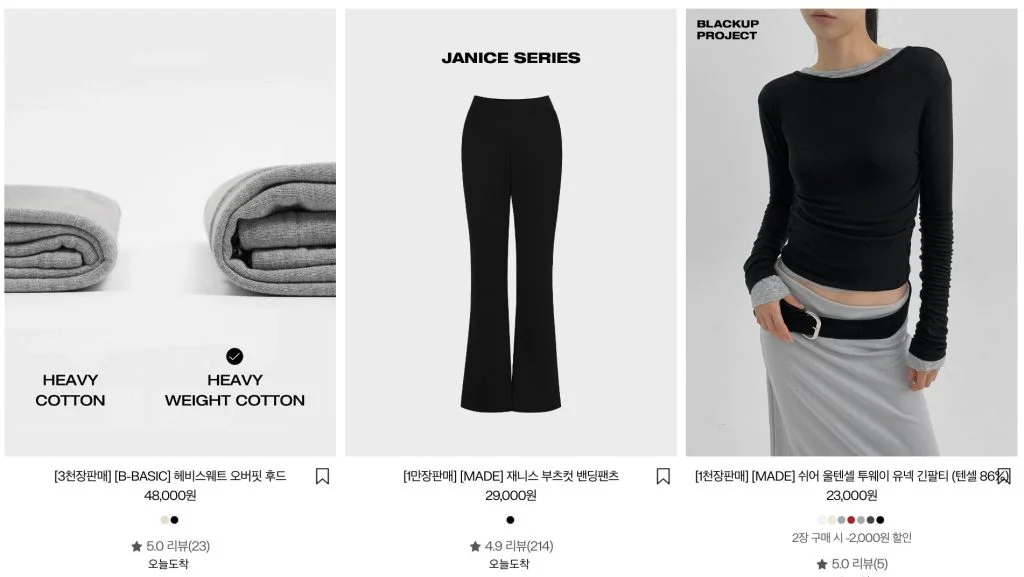Click the checkmark above Heavy Weight Cotton
The width and height of the screenshot is (1024, 577).
click(234, 356)
